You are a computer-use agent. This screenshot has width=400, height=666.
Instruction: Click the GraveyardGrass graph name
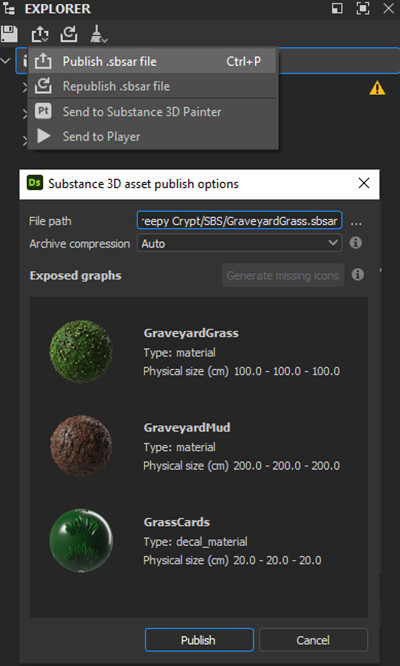[x=191, y=333]
